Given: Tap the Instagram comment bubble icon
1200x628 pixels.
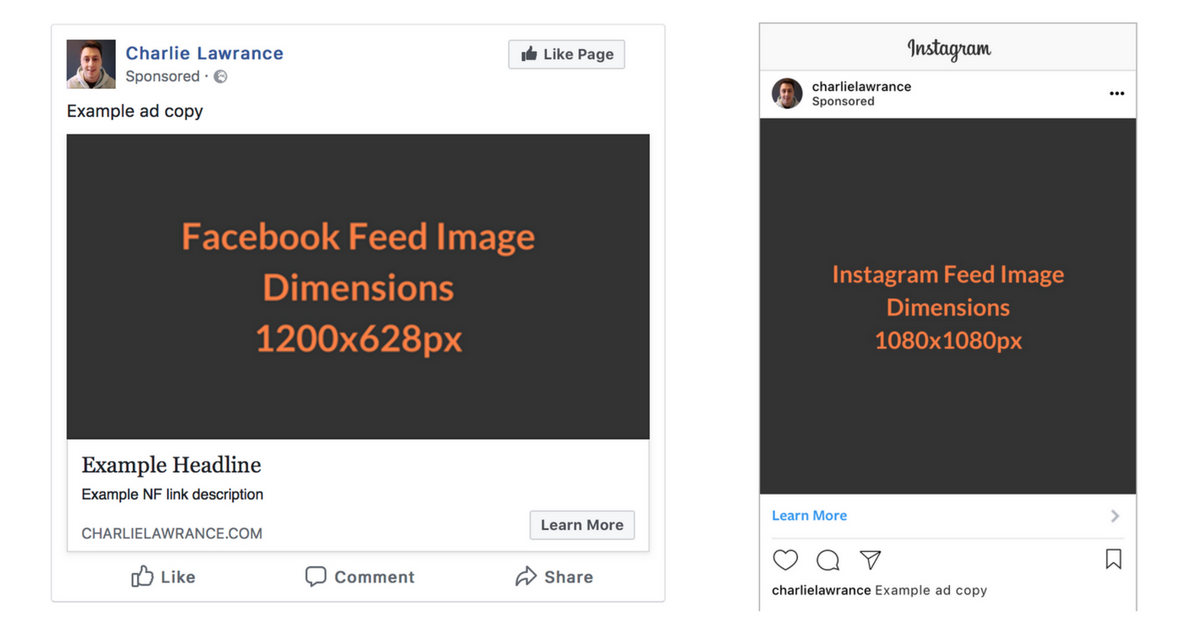Looking at the screenshot, I should (x=828, y=560).
